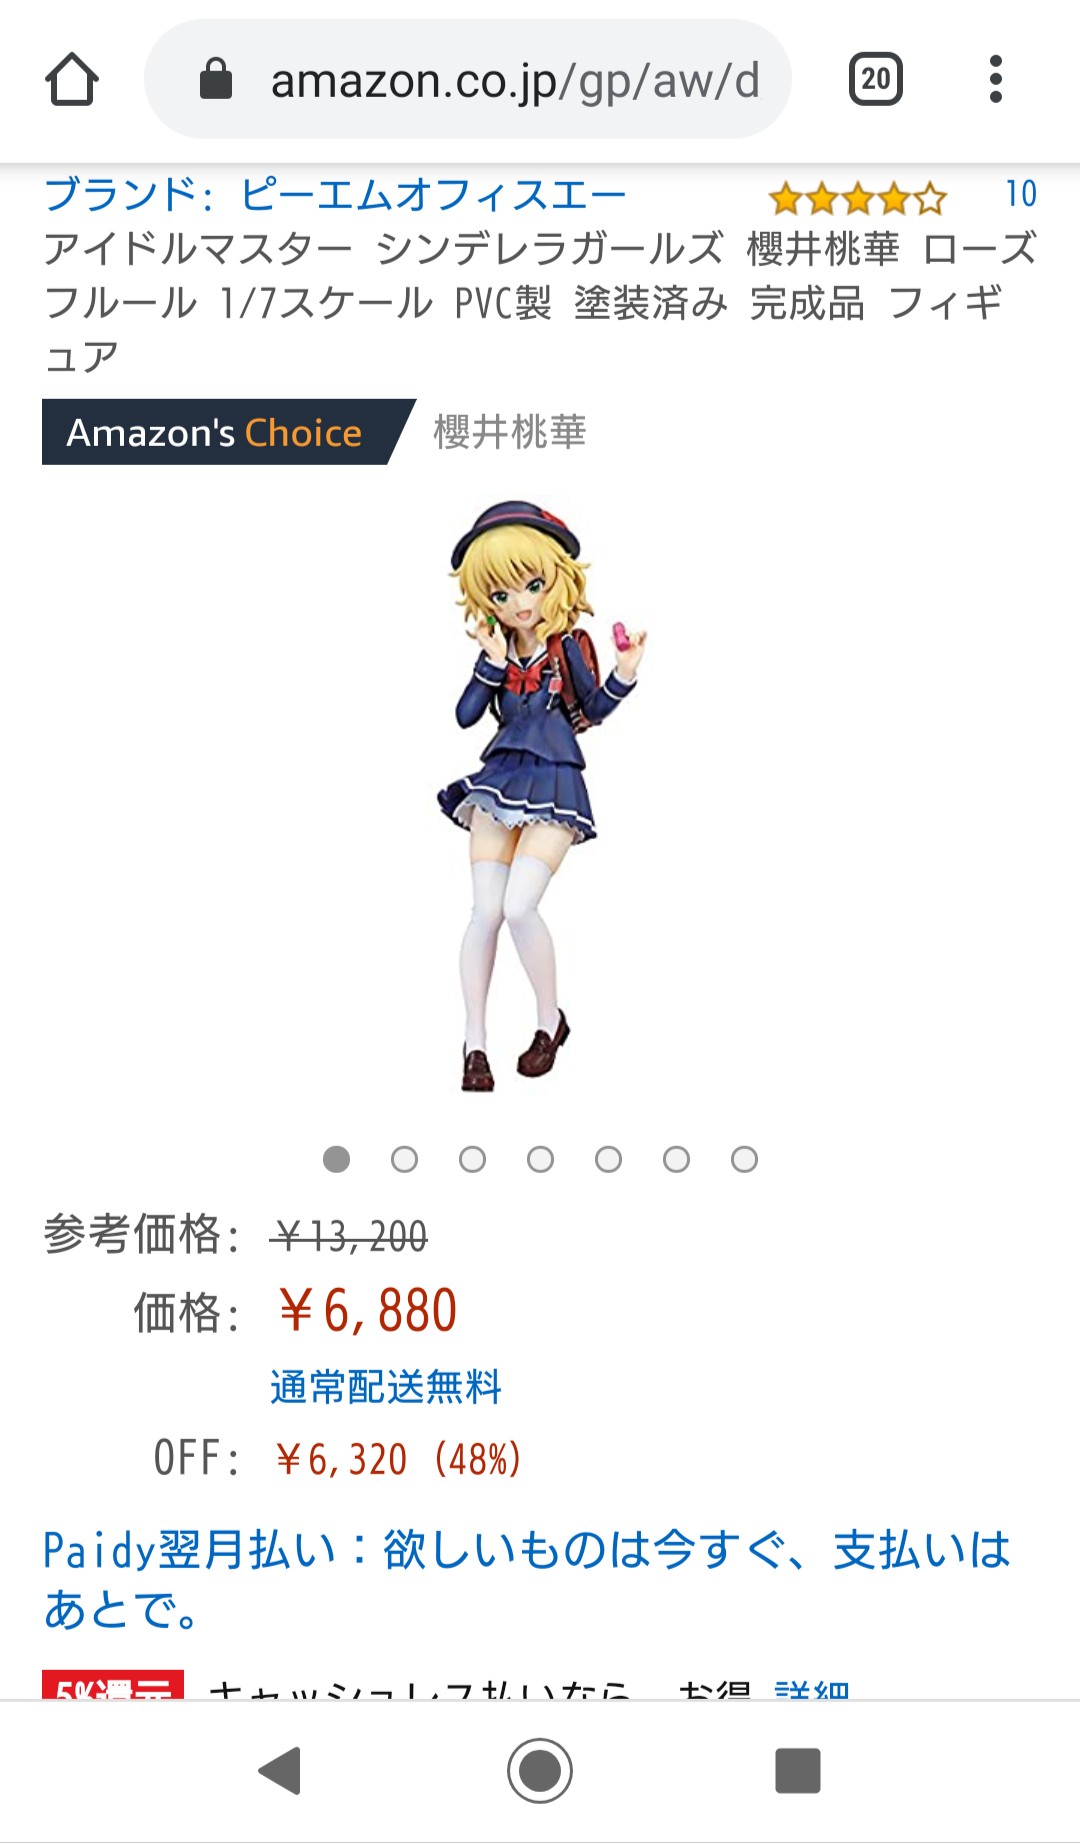The width and height of the screenshot is (1080, 1843).
Task: Click the star rating icons
Action: click(x=858, y=199)
